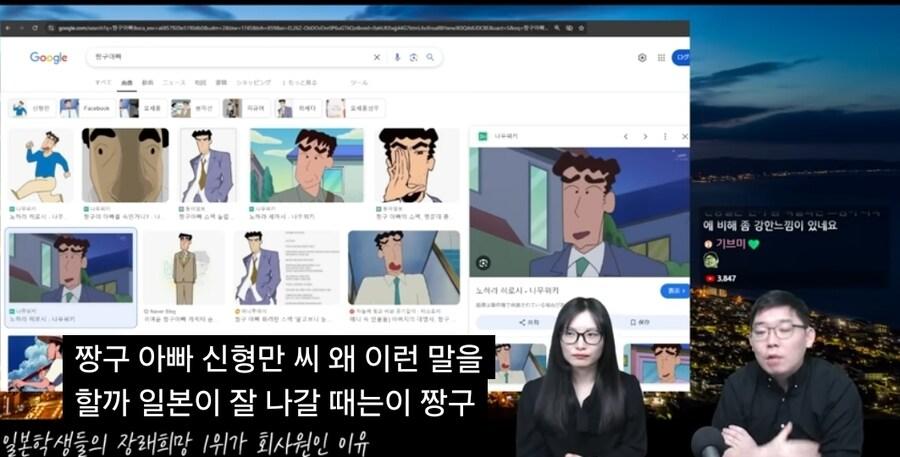900x457 pixels.
Task: Open thumbnail of close-up face with thick eyebrows
Action: [x=126, y=165]
